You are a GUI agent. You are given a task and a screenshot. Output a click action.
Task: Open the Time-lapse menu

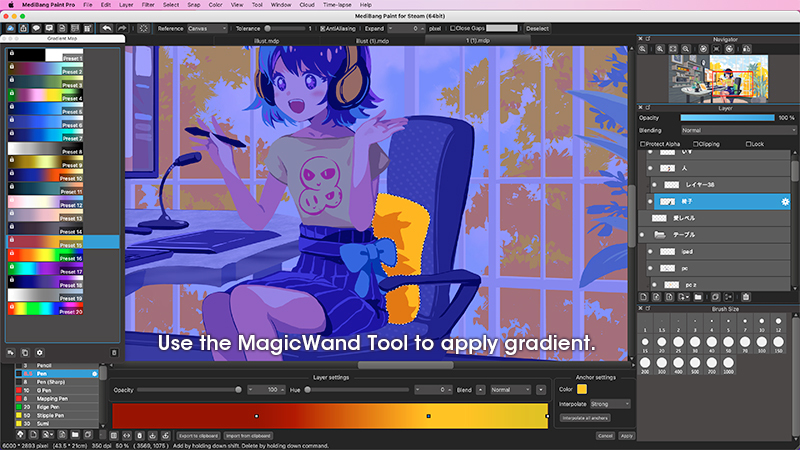337,5
